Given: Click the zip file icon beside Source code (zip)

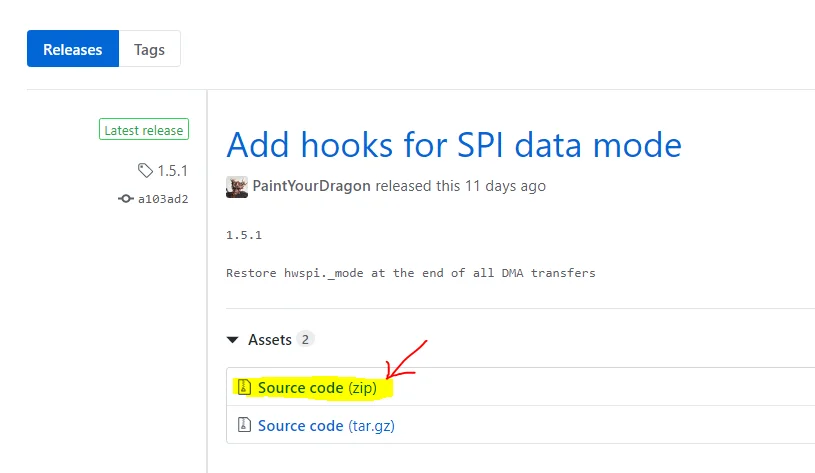Looking at the screenshot, I should point(244,387).
